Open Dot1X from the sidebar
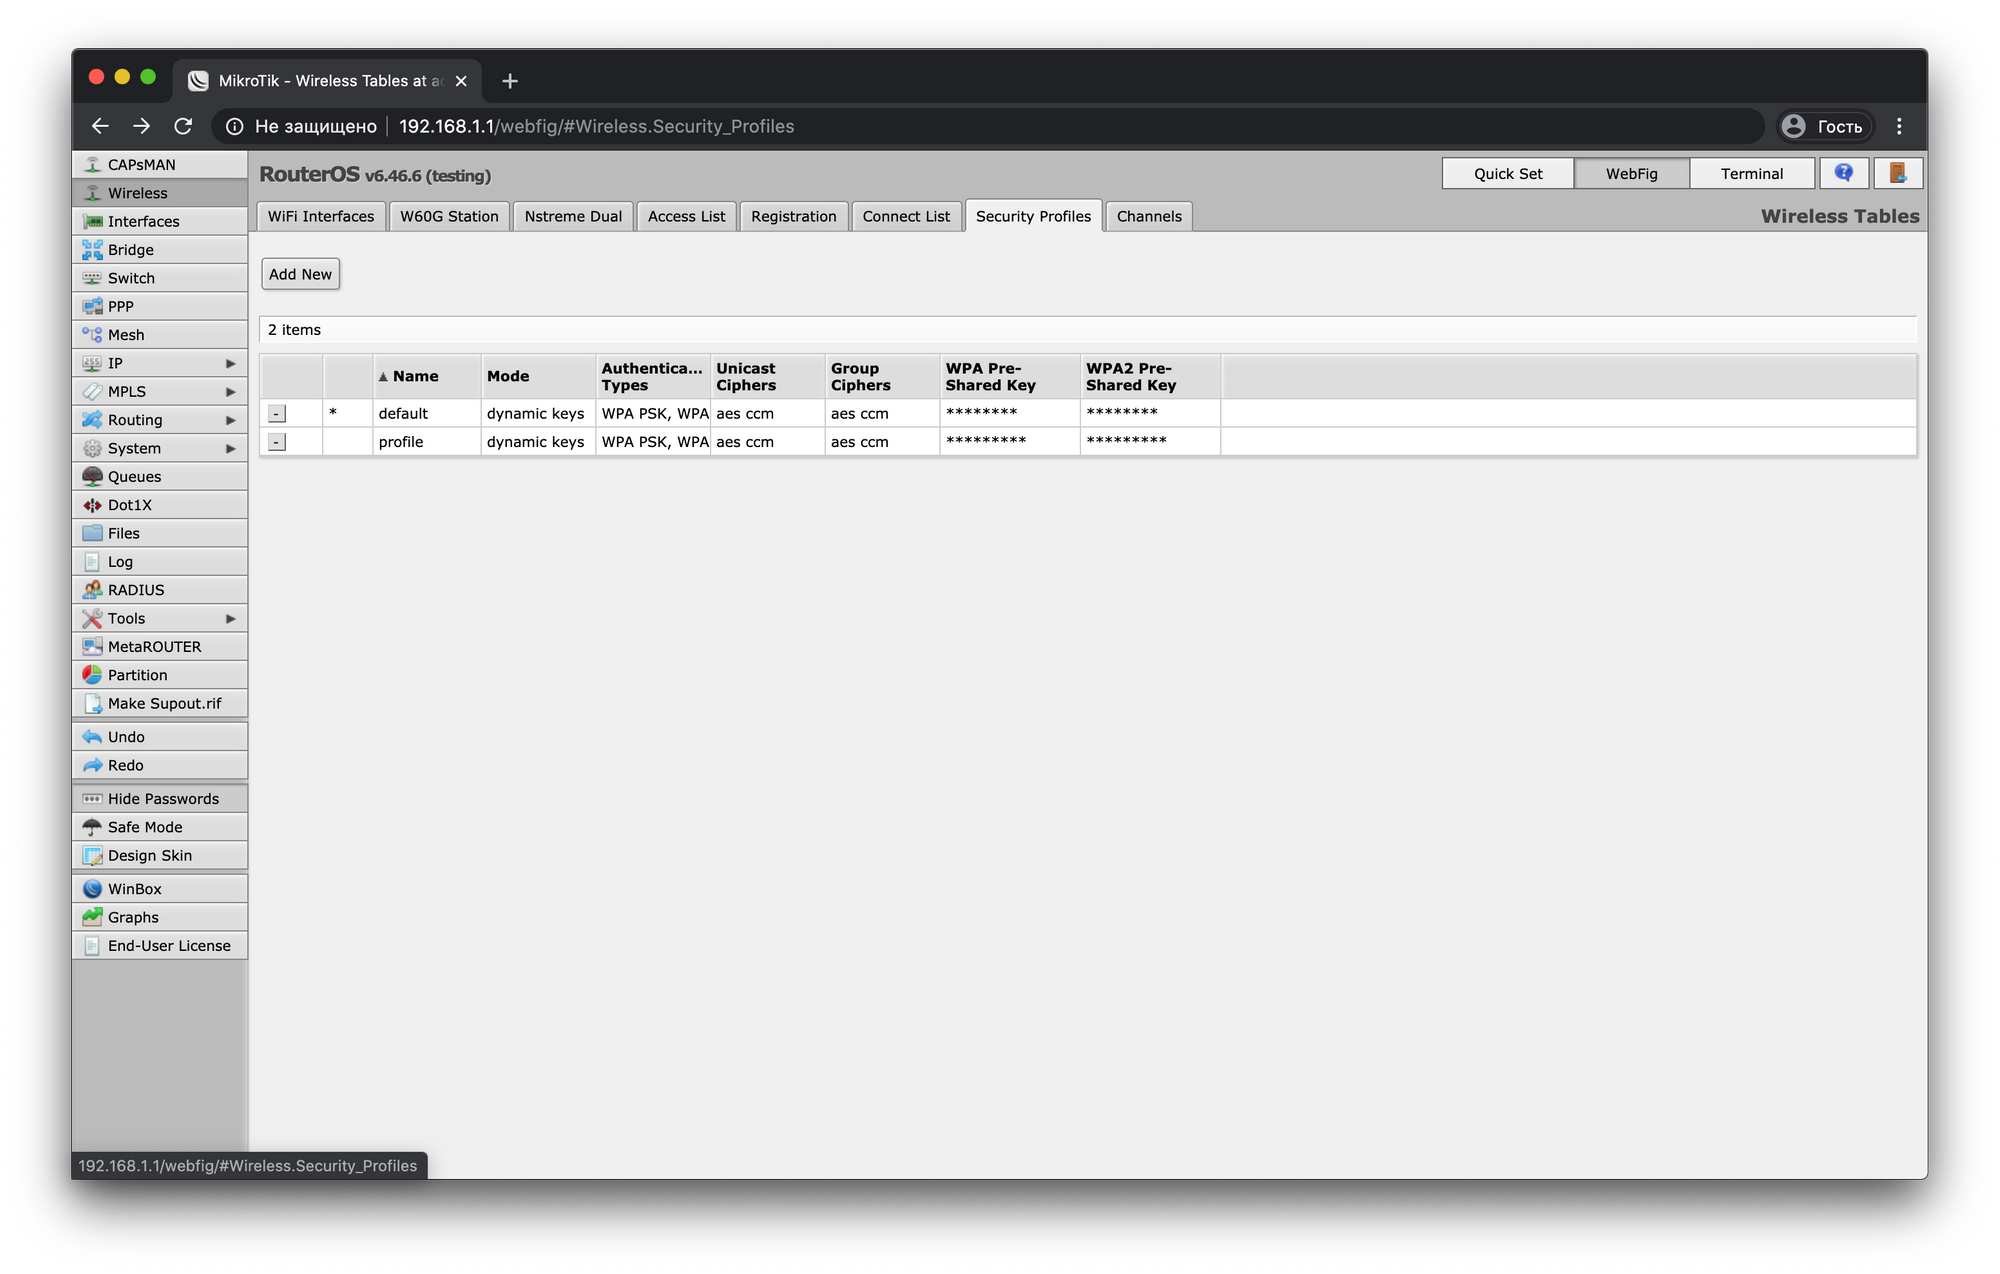Screen dimensions: 2000x1274 160,505
